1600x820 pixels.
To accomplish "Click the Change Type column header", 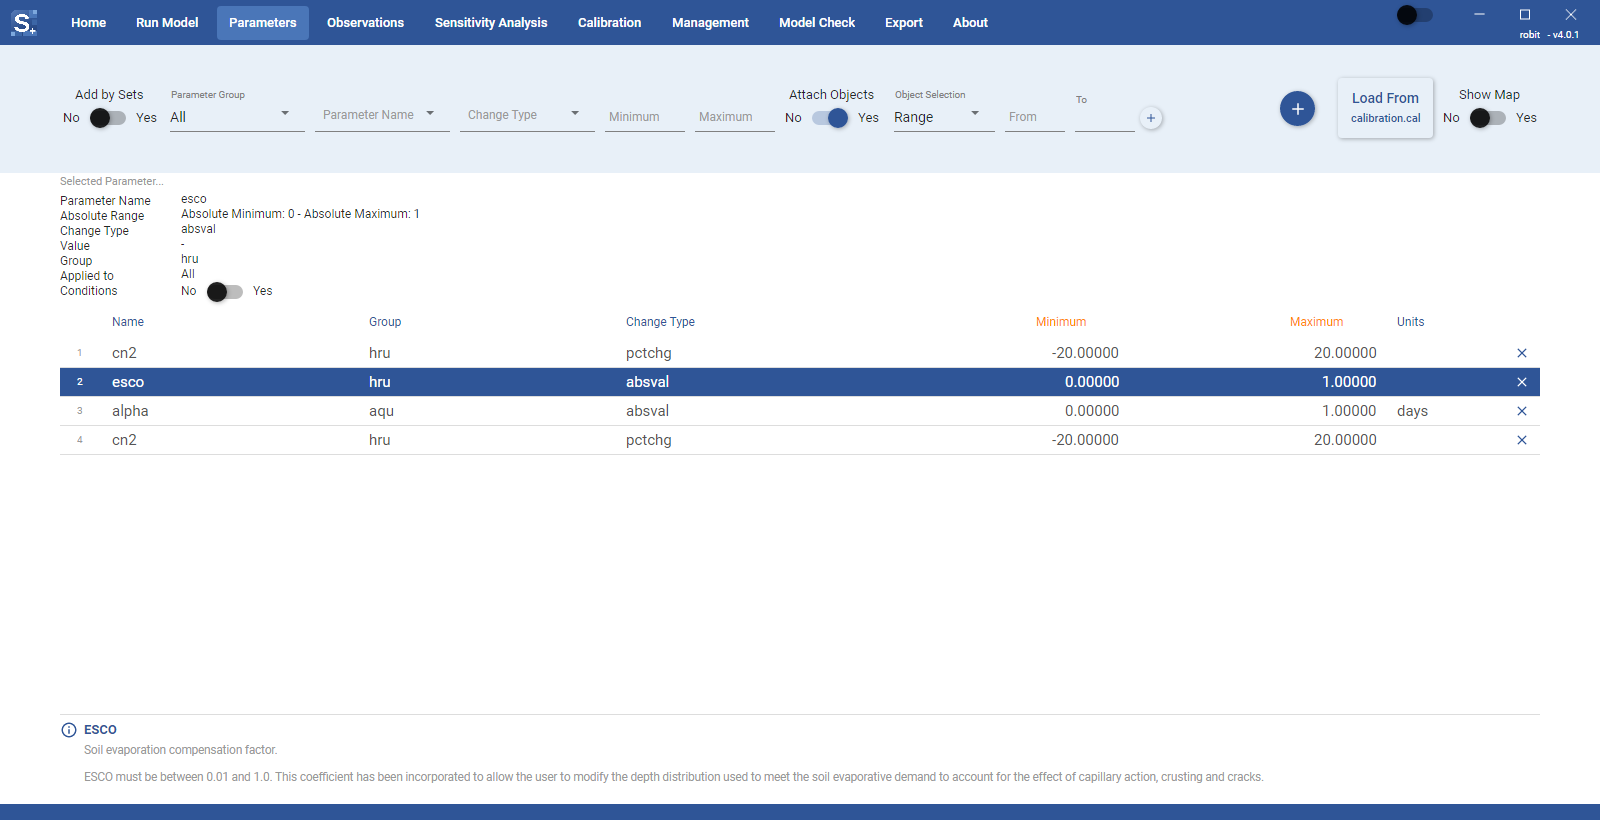I will point(660,322).
